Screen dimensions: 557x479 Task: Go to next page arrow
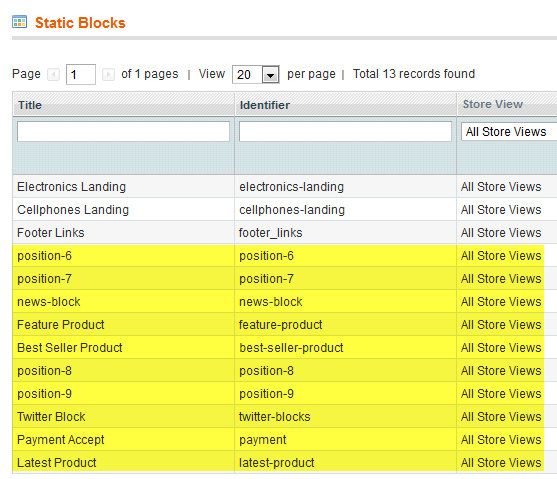[x=108, y=75]
